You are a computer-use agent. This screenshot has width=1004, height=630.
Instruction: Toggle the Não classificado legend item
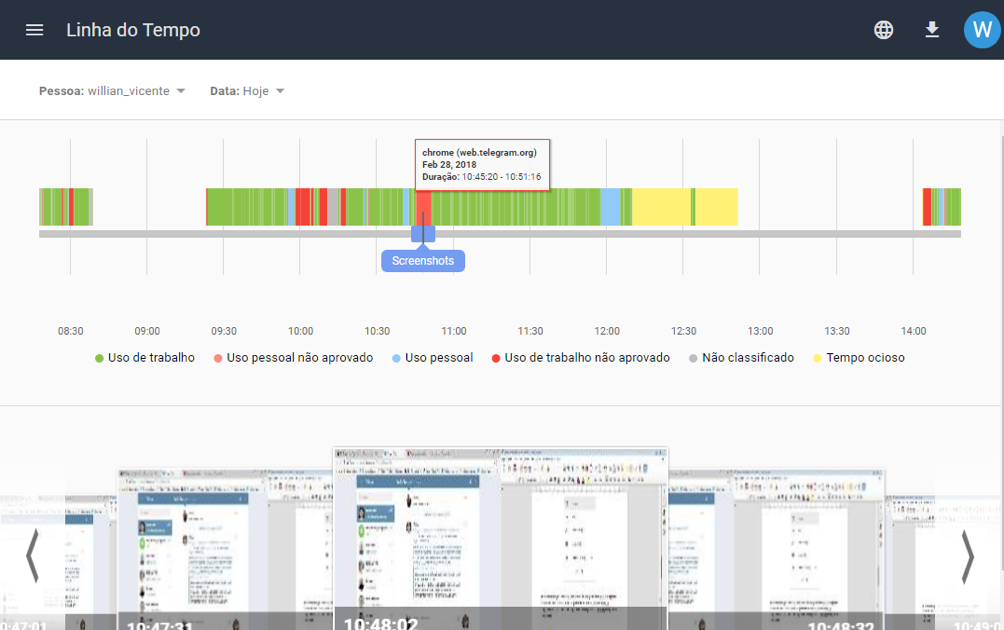[741, 358]
